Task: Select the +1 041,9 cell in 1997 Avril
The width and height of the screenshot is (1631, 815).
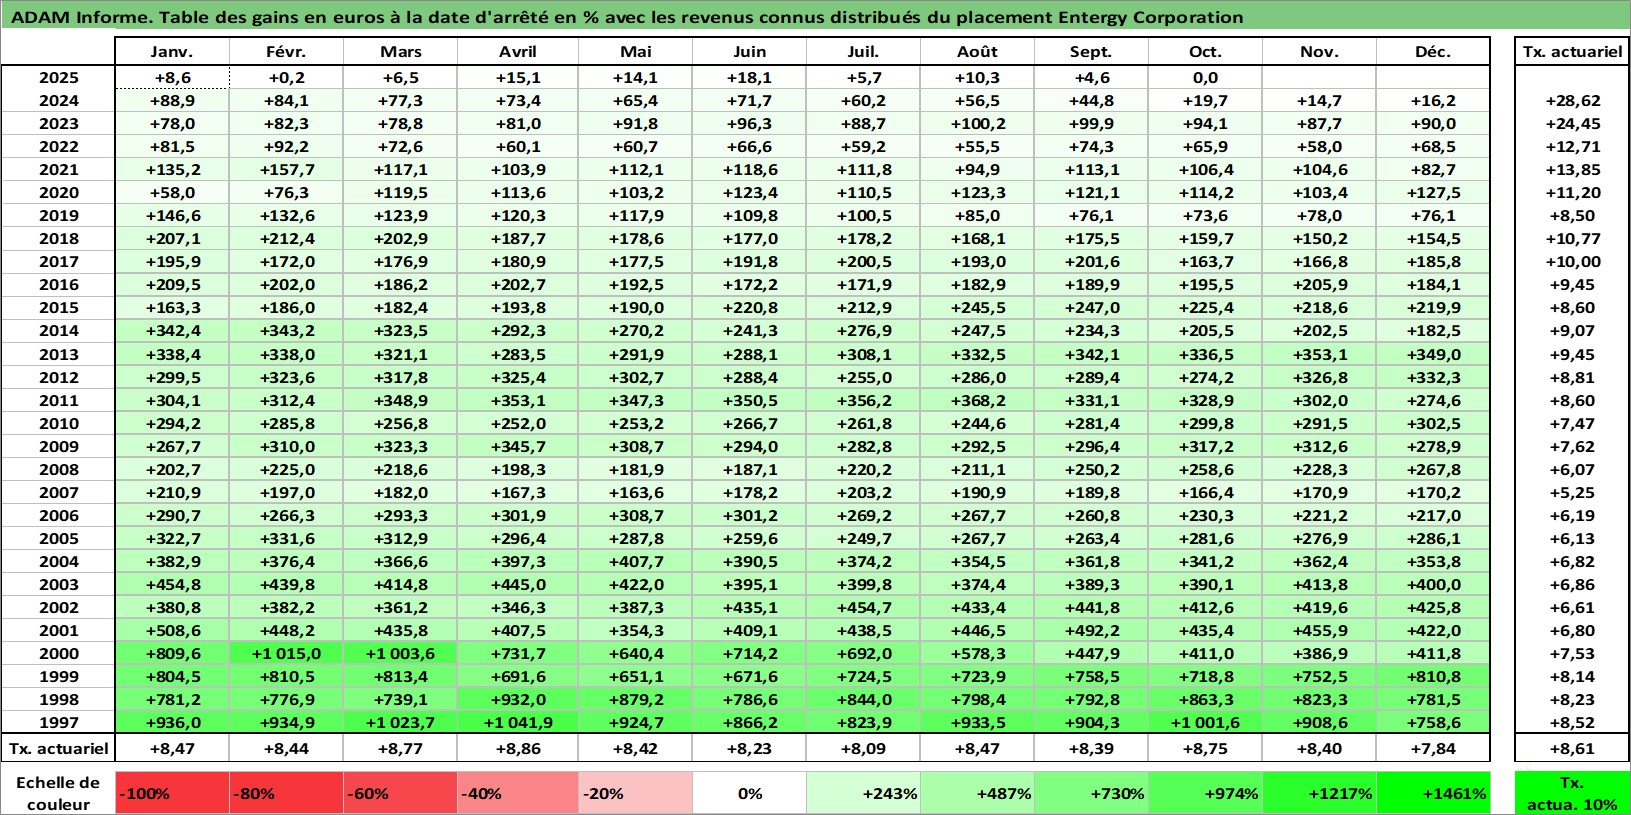Action: click(x=518, y=722)
